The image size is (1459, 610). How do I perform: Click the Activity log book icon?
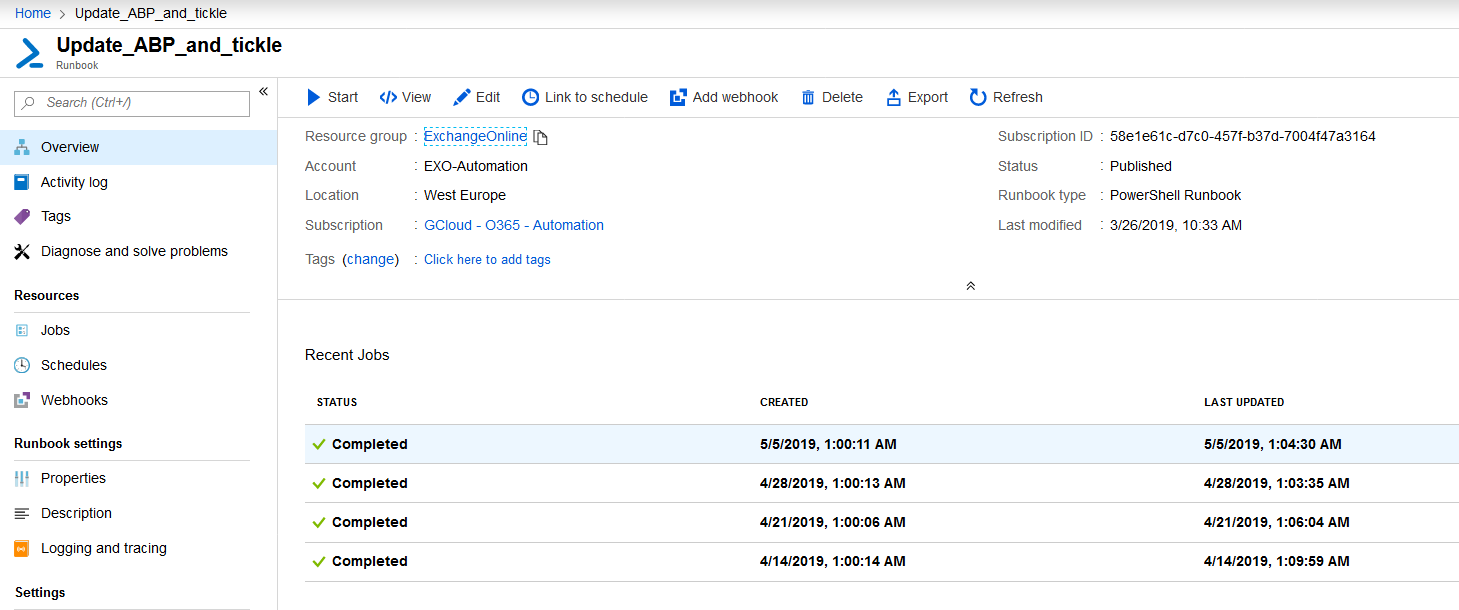[x=22, y=182]
